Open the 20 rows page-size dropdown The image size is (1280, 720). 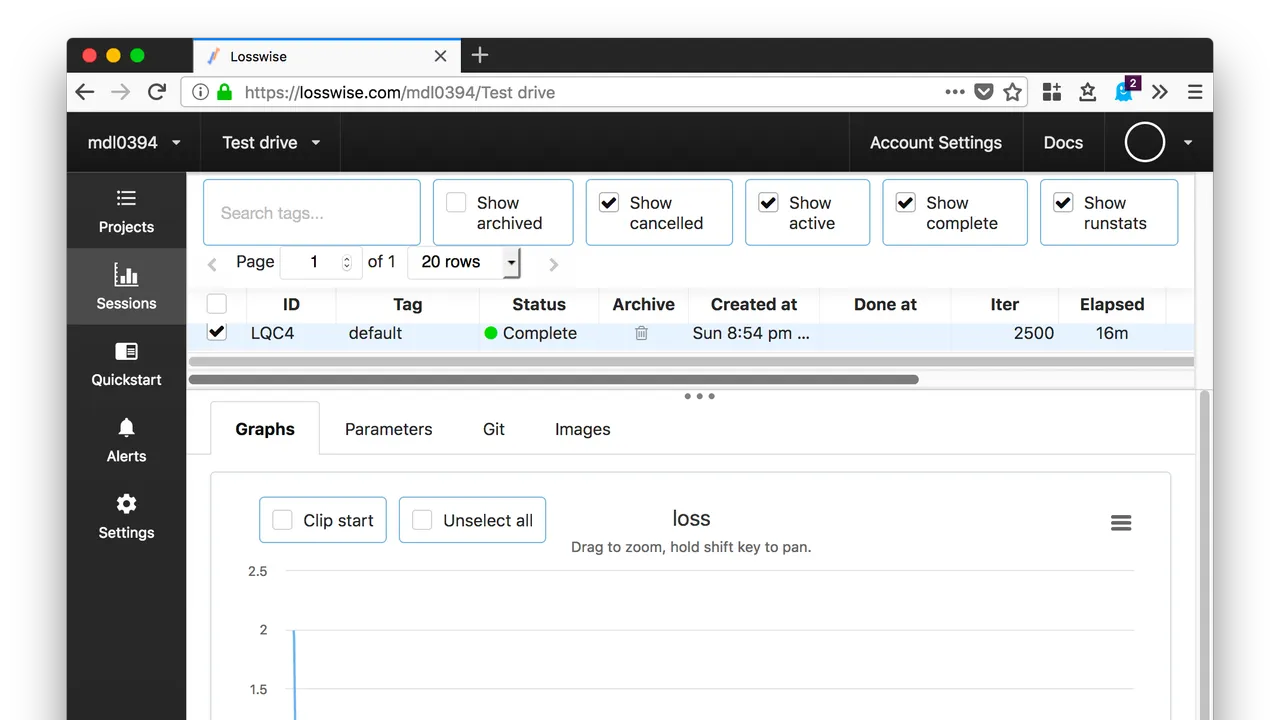click(464, 262)
